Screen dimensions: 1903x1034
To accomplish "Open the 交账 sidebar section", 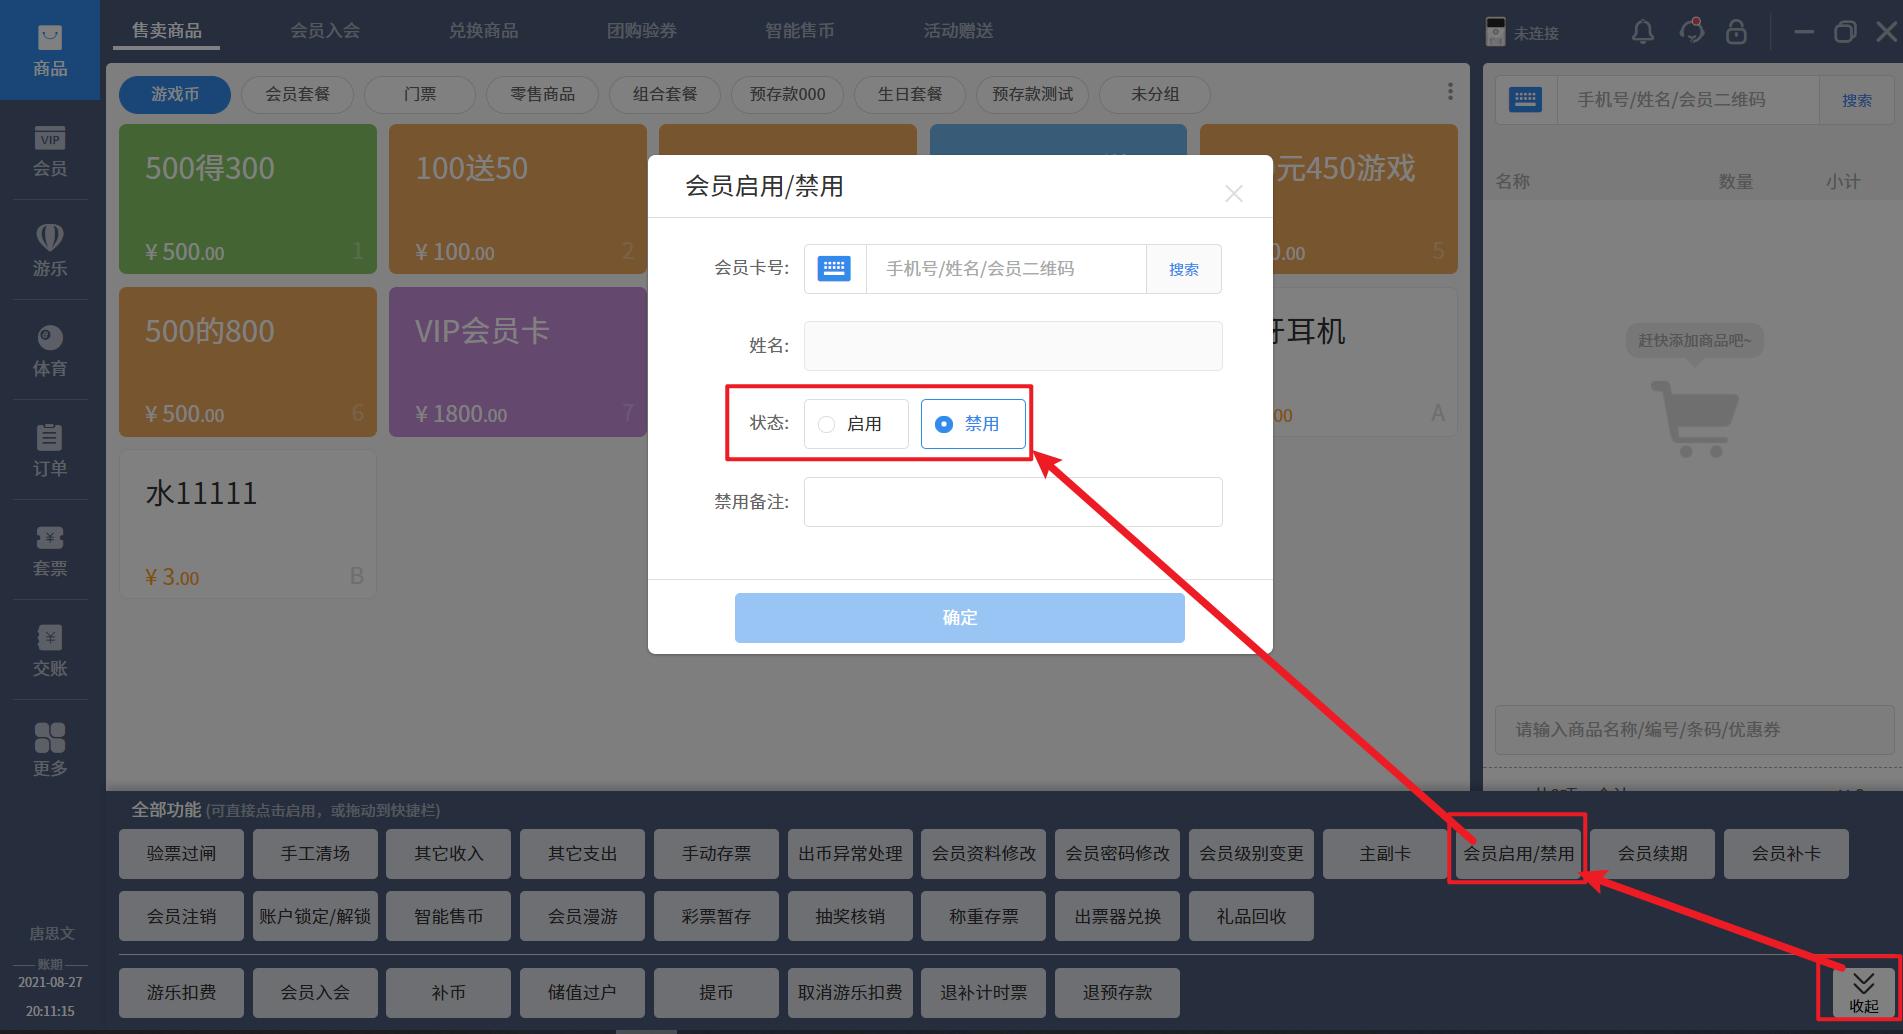I will [50, 650].
